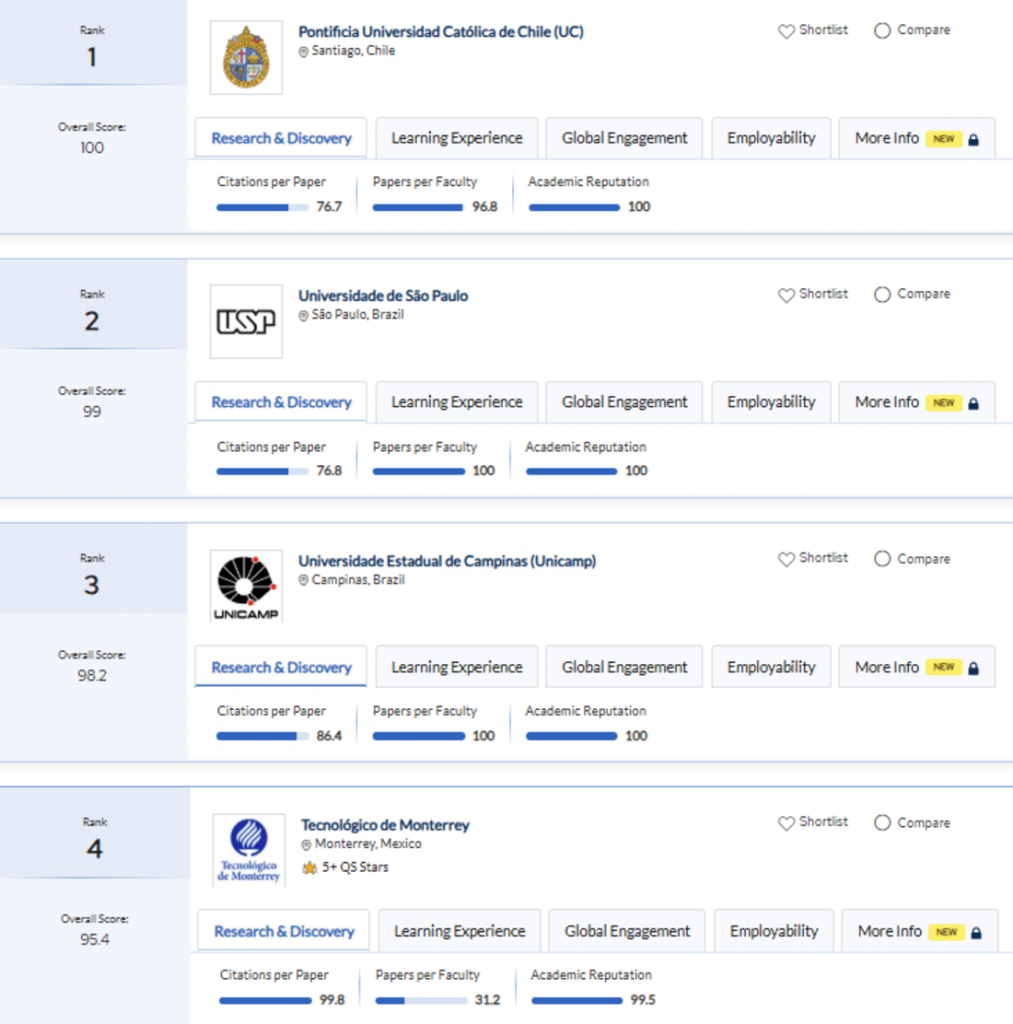Select Compare radio for Universidade de São Paulo
The width and height of the screenshot is (1013, 1024).
(882, 295)
